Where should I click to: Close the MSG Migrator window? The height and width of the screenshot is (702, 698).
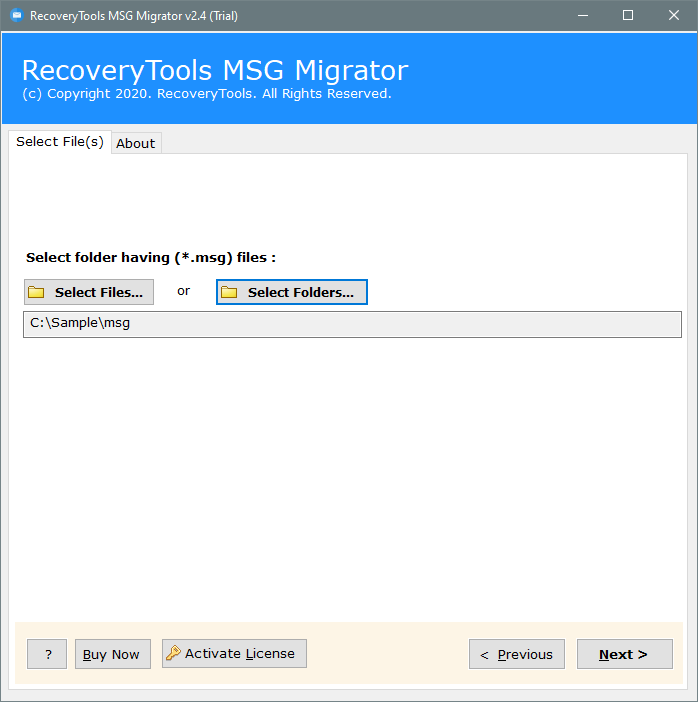[x=673, y=16]
